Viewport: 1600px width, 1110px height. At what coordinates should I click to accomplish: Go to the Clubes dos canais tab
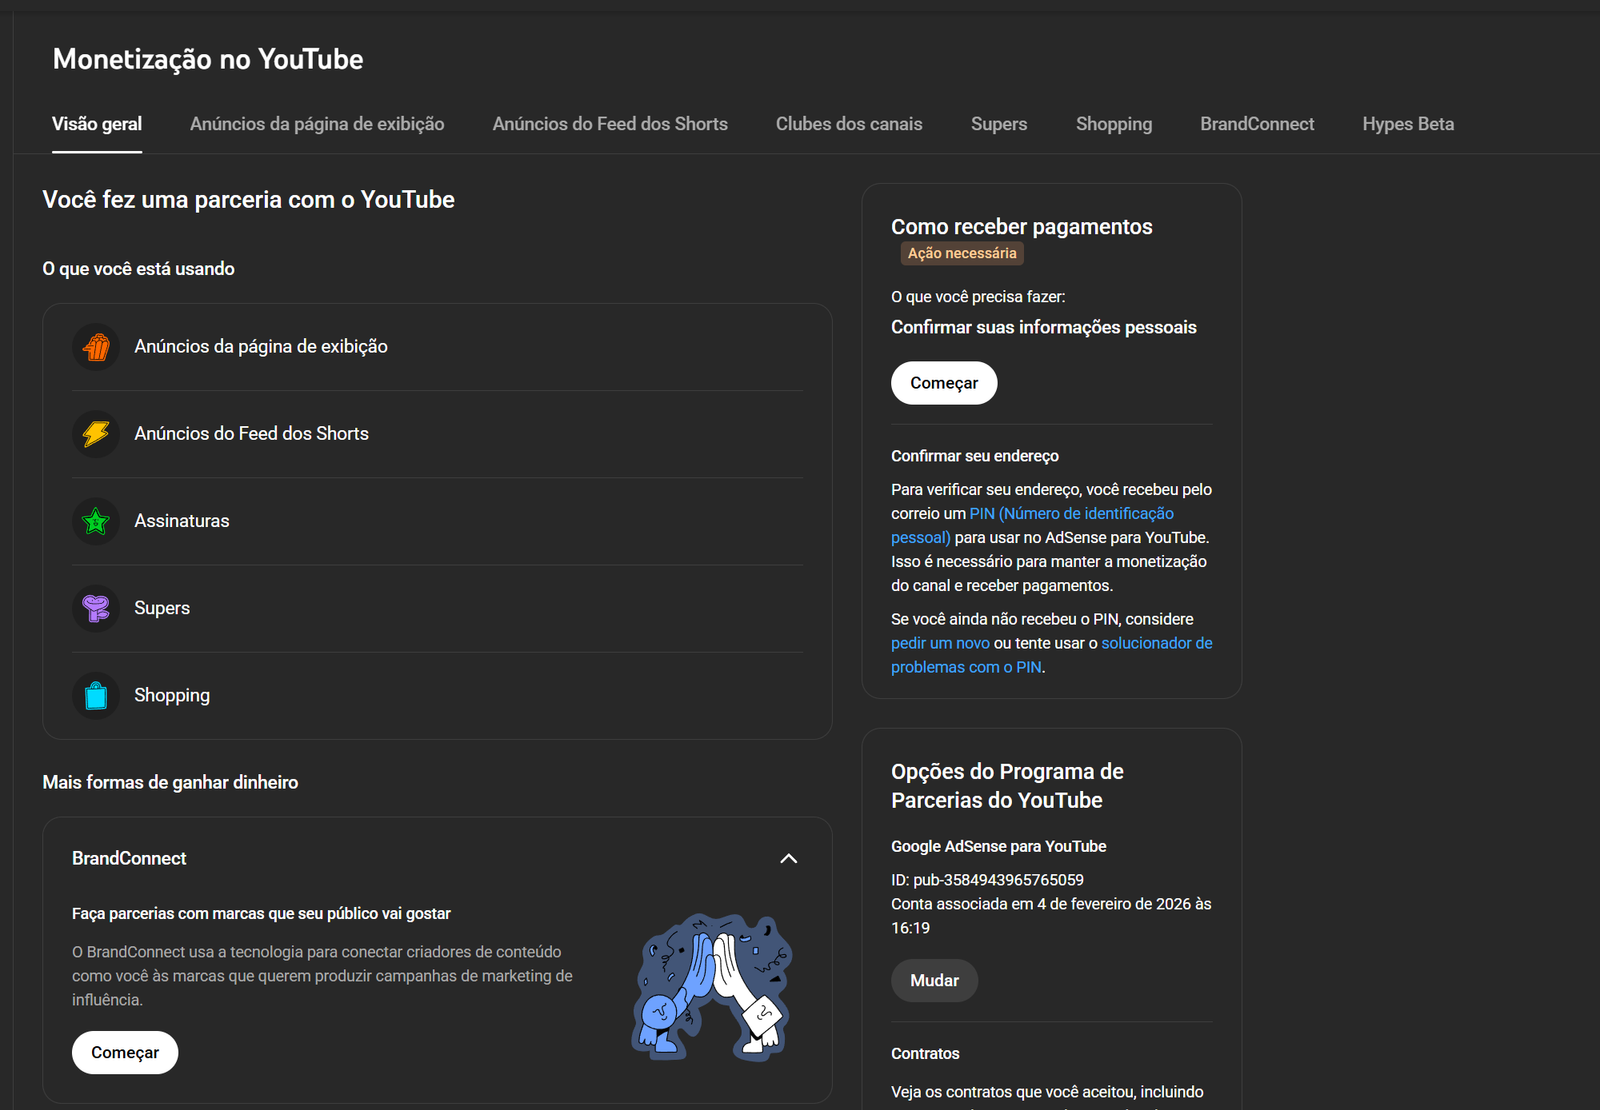click(x=849, y=124)
